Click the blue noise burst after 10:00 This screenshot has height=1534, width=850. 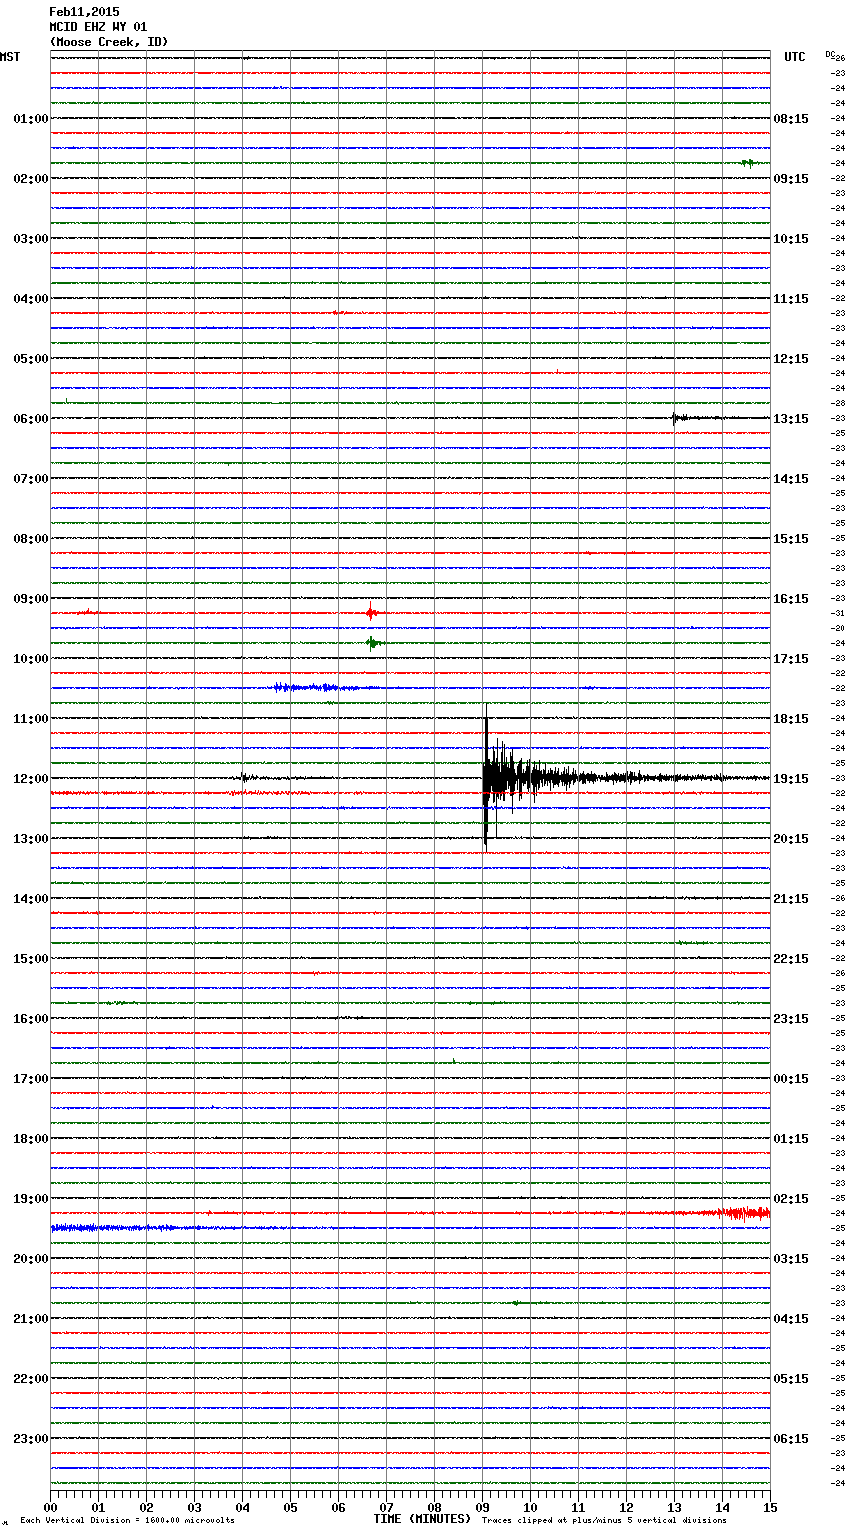(x=310, y=687)
